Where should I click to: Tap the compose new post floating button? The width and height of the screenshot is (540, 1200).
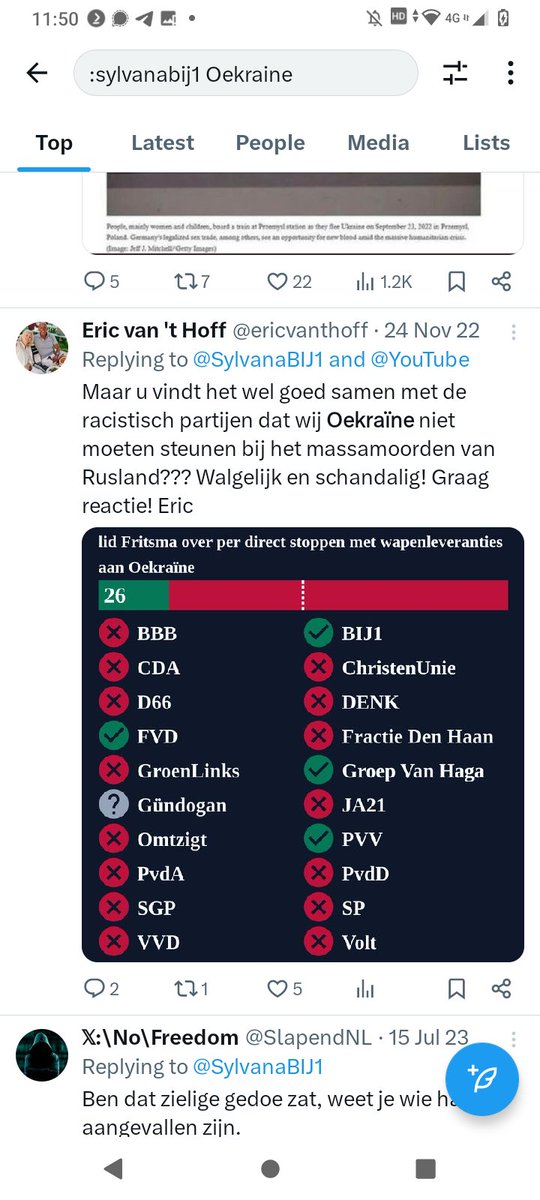point(482,1079)
